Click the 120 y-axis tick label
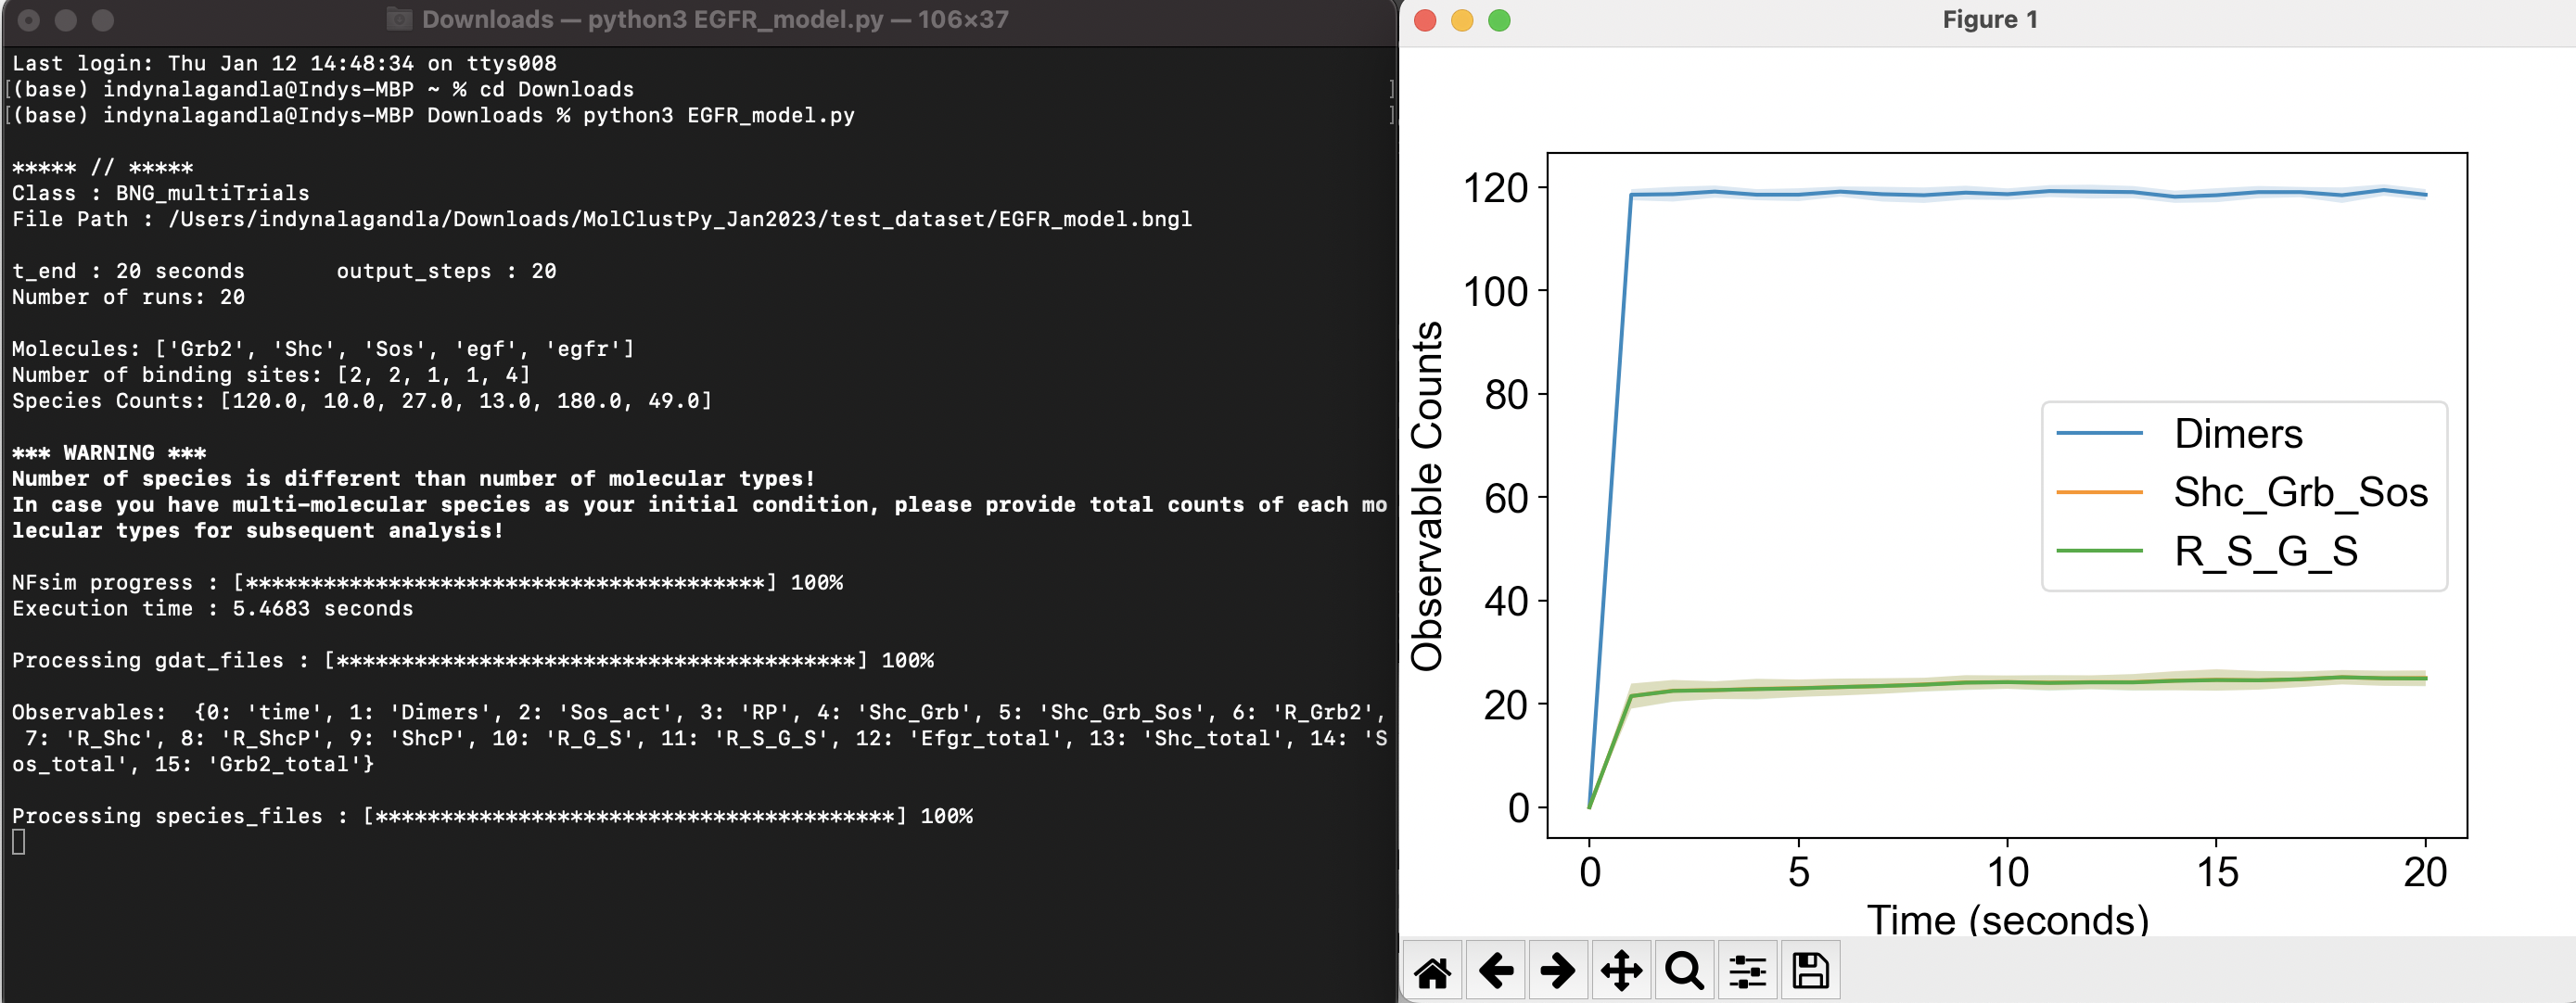The width and height of the screenshot is (2576, 1003). pos(1495,188)
